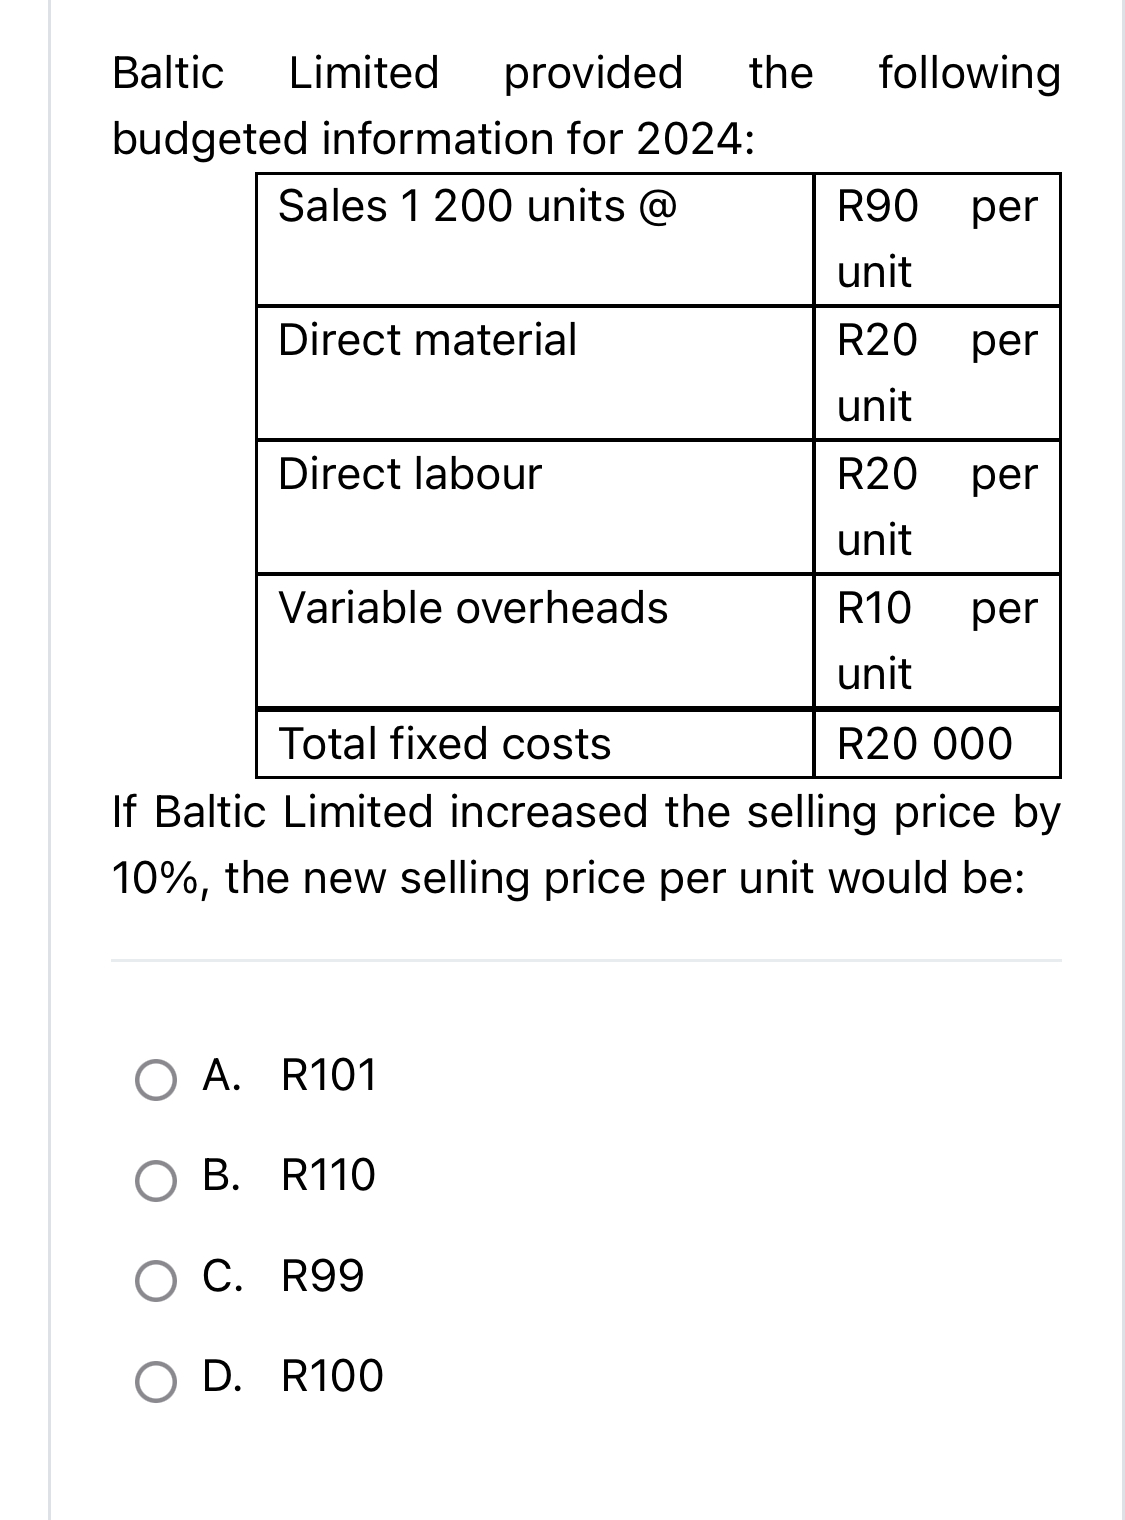Click the "budgeted information for 2024" heading text

pyautogui.click(x=433, y=138)
